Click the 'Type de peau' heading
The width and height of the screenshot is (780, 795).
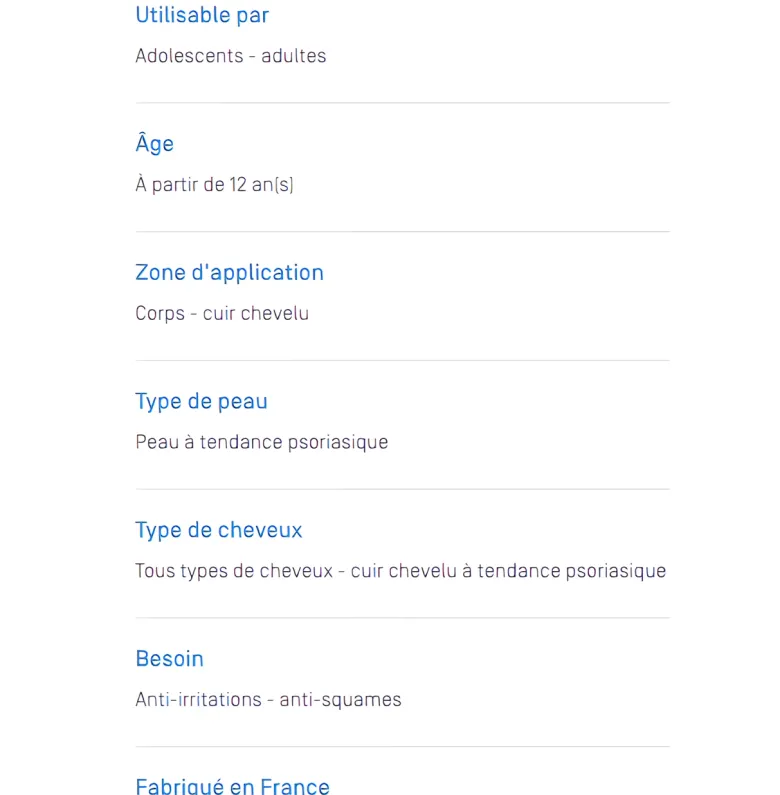point(201,402)
